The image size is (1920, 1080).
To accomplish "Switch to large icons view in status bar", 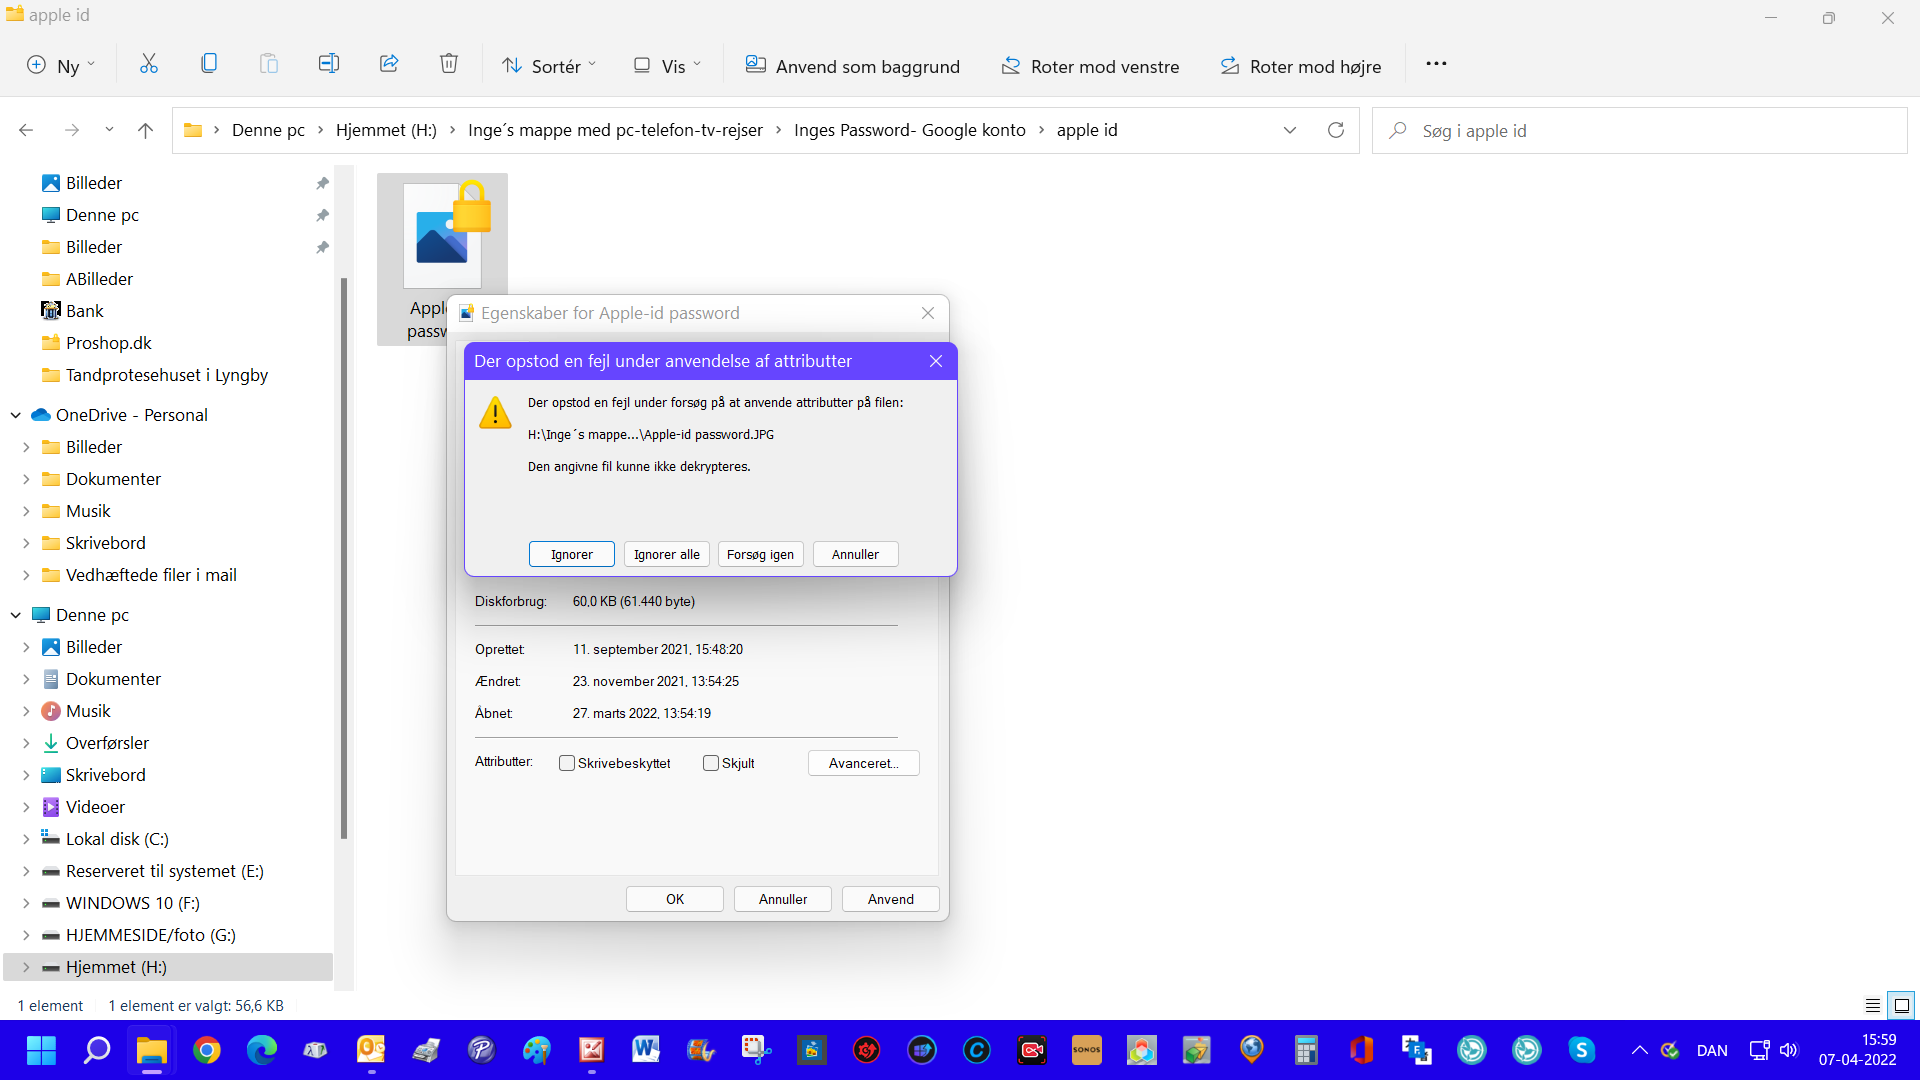I will click(1902, 1005).
